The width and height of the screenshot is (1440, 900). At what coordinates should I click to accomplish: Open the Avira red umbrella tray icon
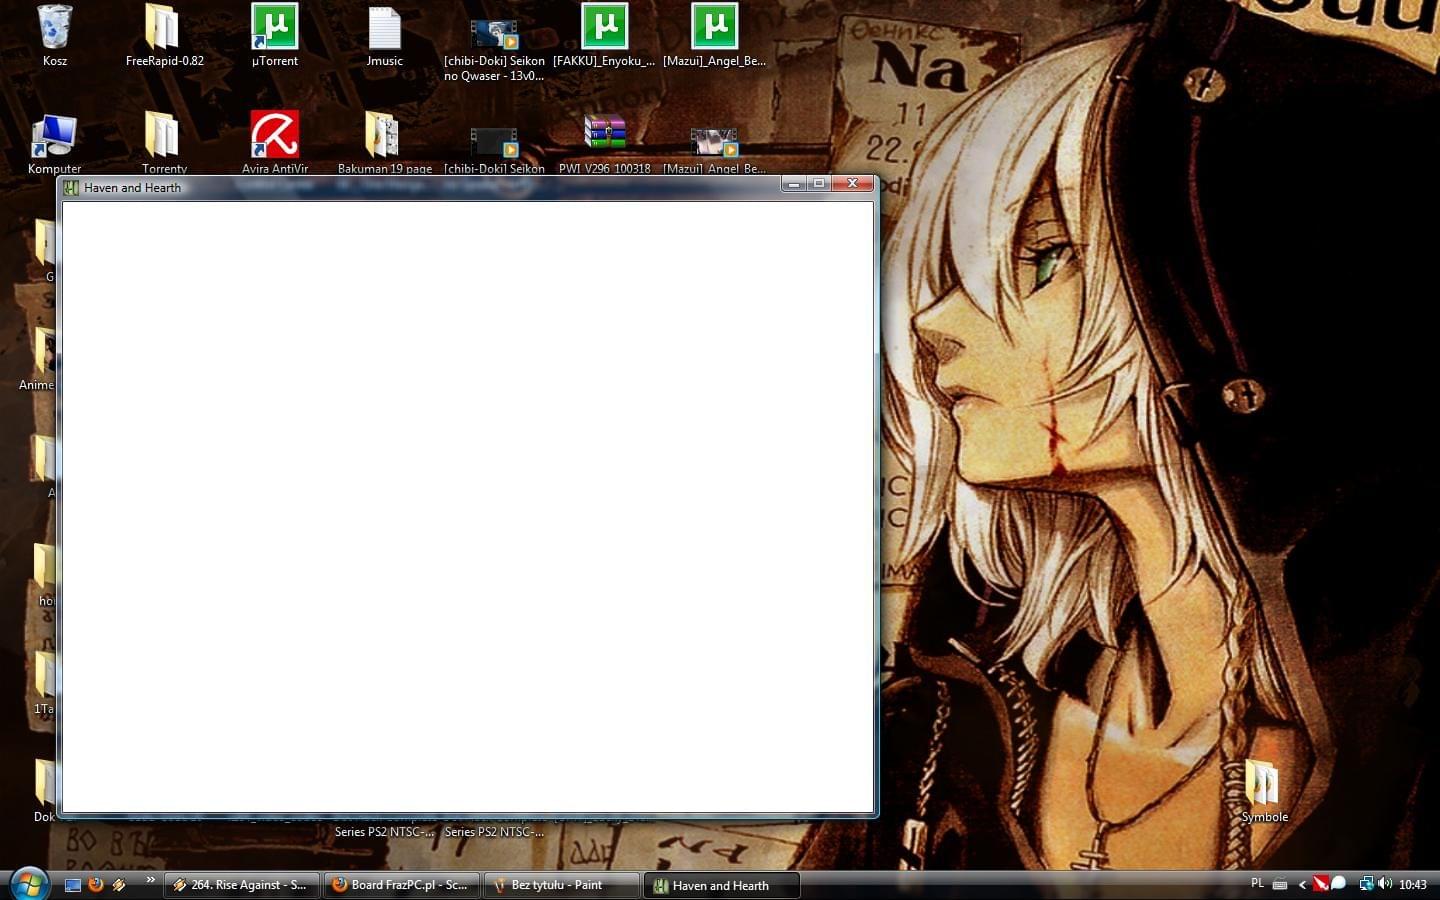click(x=1320, y=884)
